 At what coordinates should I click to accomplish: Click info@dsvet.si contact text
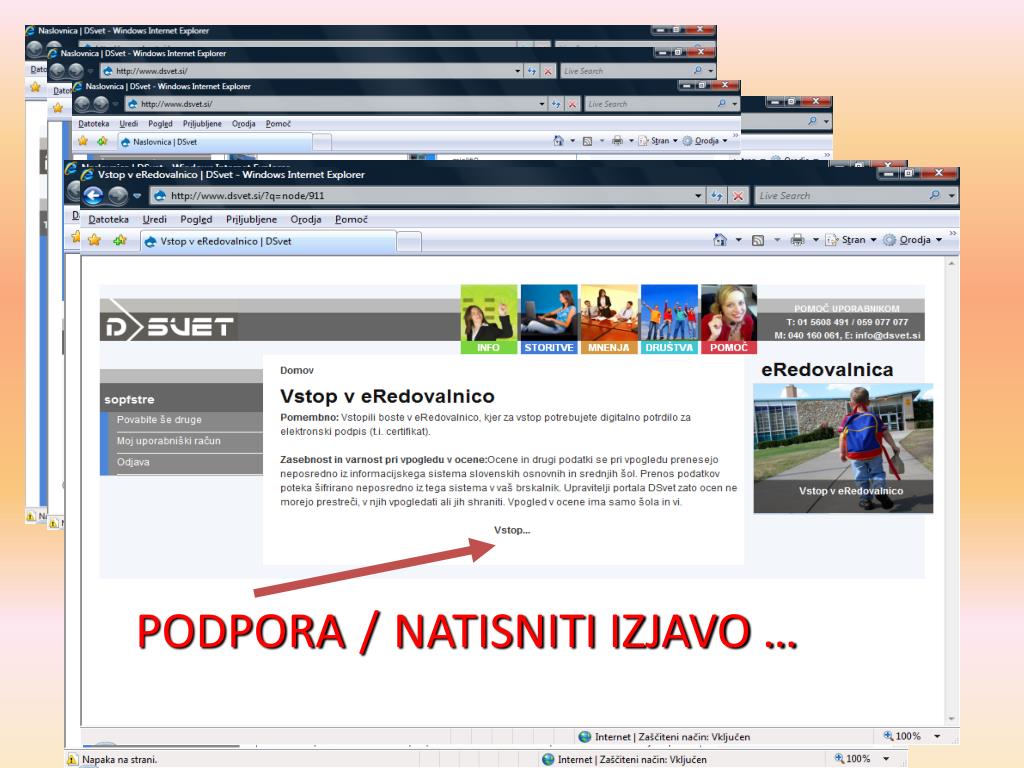pos(888,335)
